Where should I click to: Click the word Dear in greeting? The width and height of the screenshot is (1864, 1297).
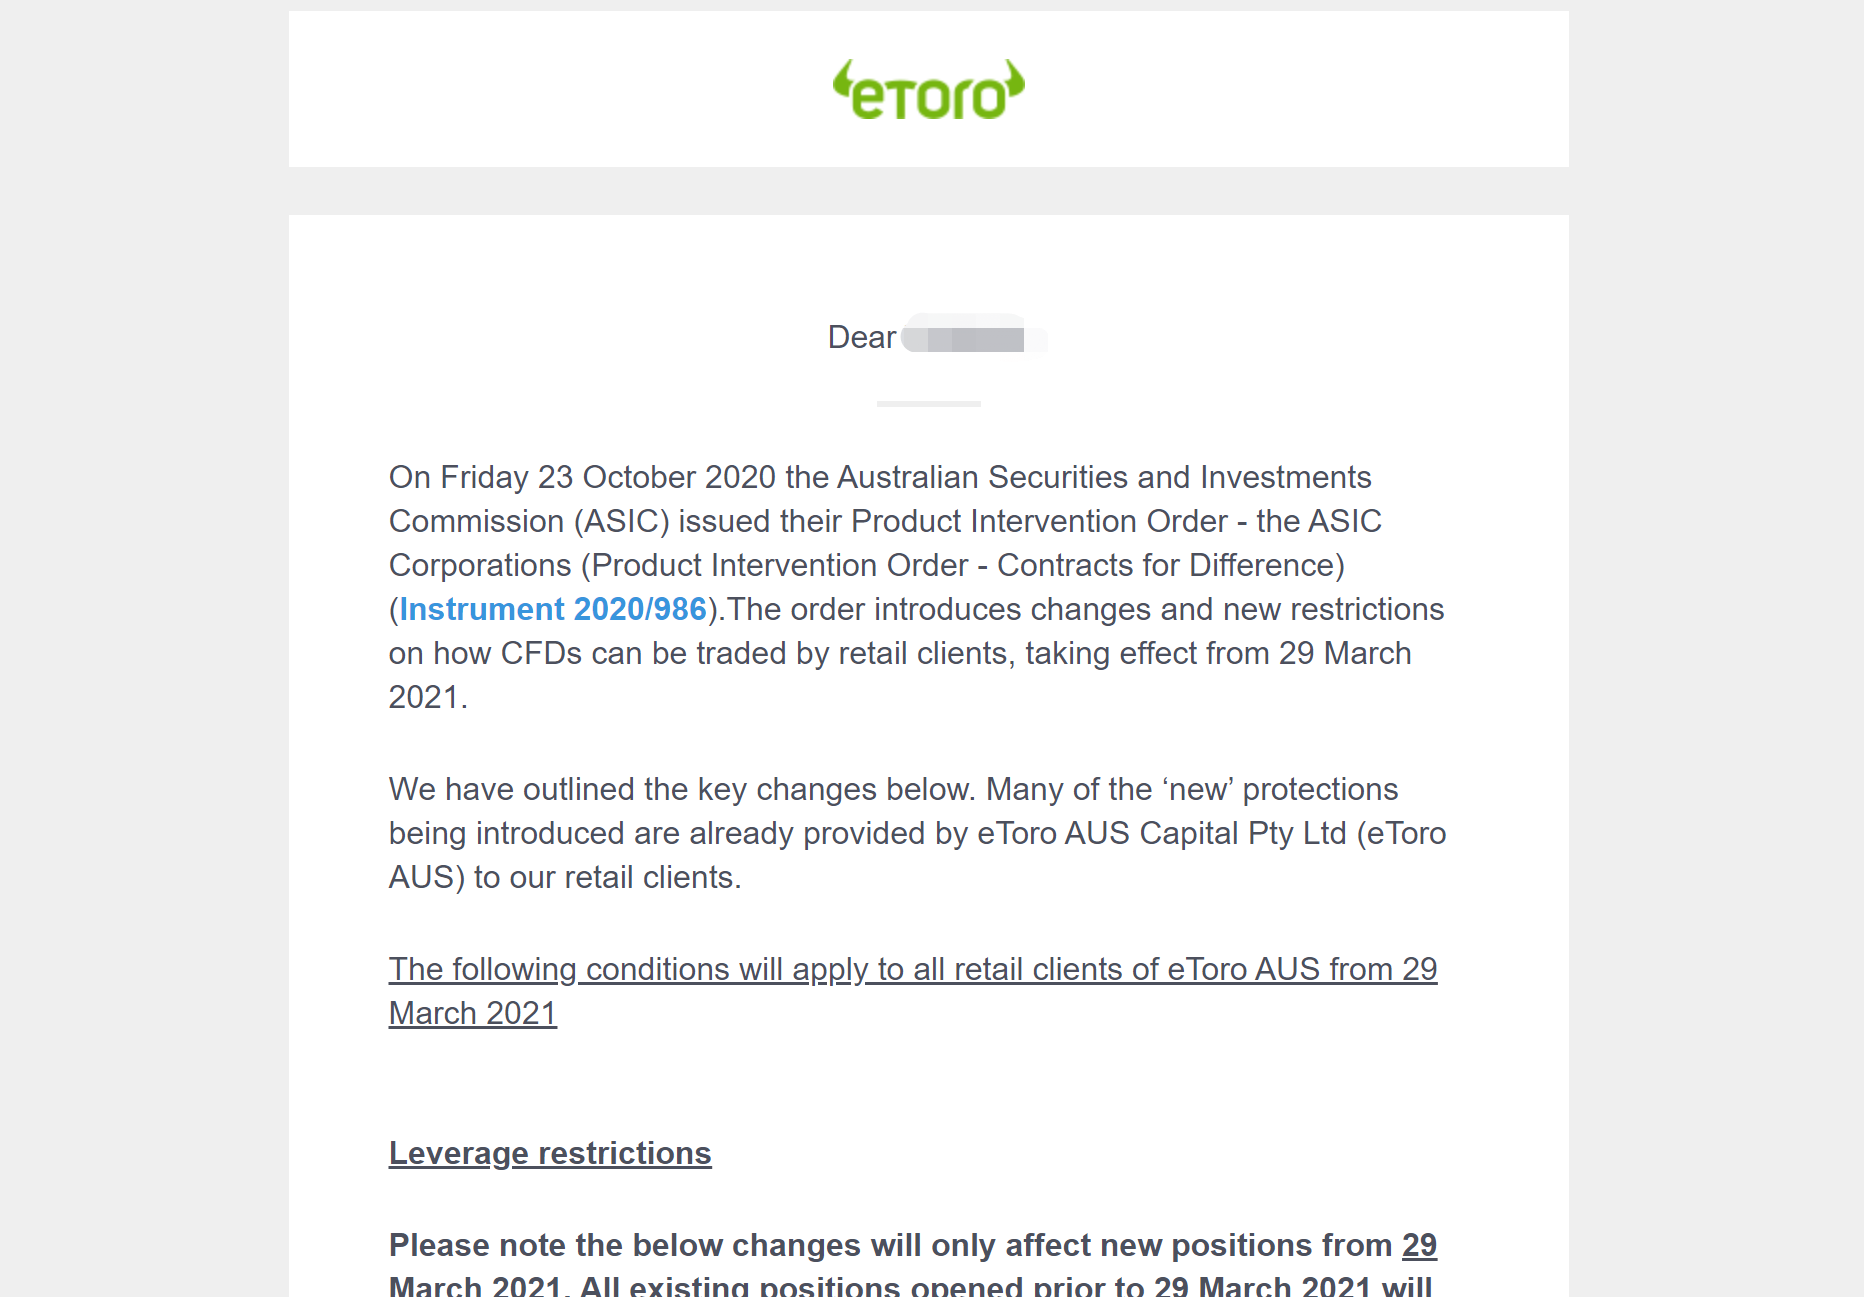coord(862,337)
